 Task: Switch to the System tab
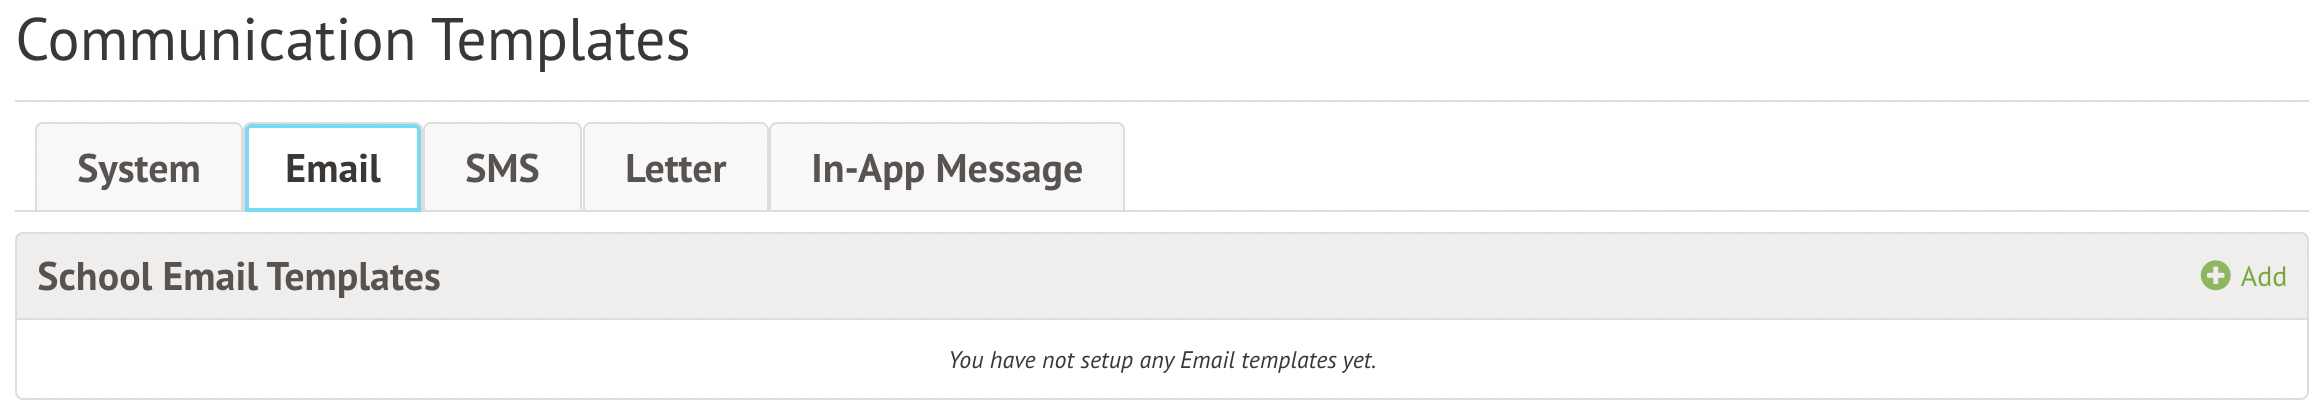pos(139,169)
